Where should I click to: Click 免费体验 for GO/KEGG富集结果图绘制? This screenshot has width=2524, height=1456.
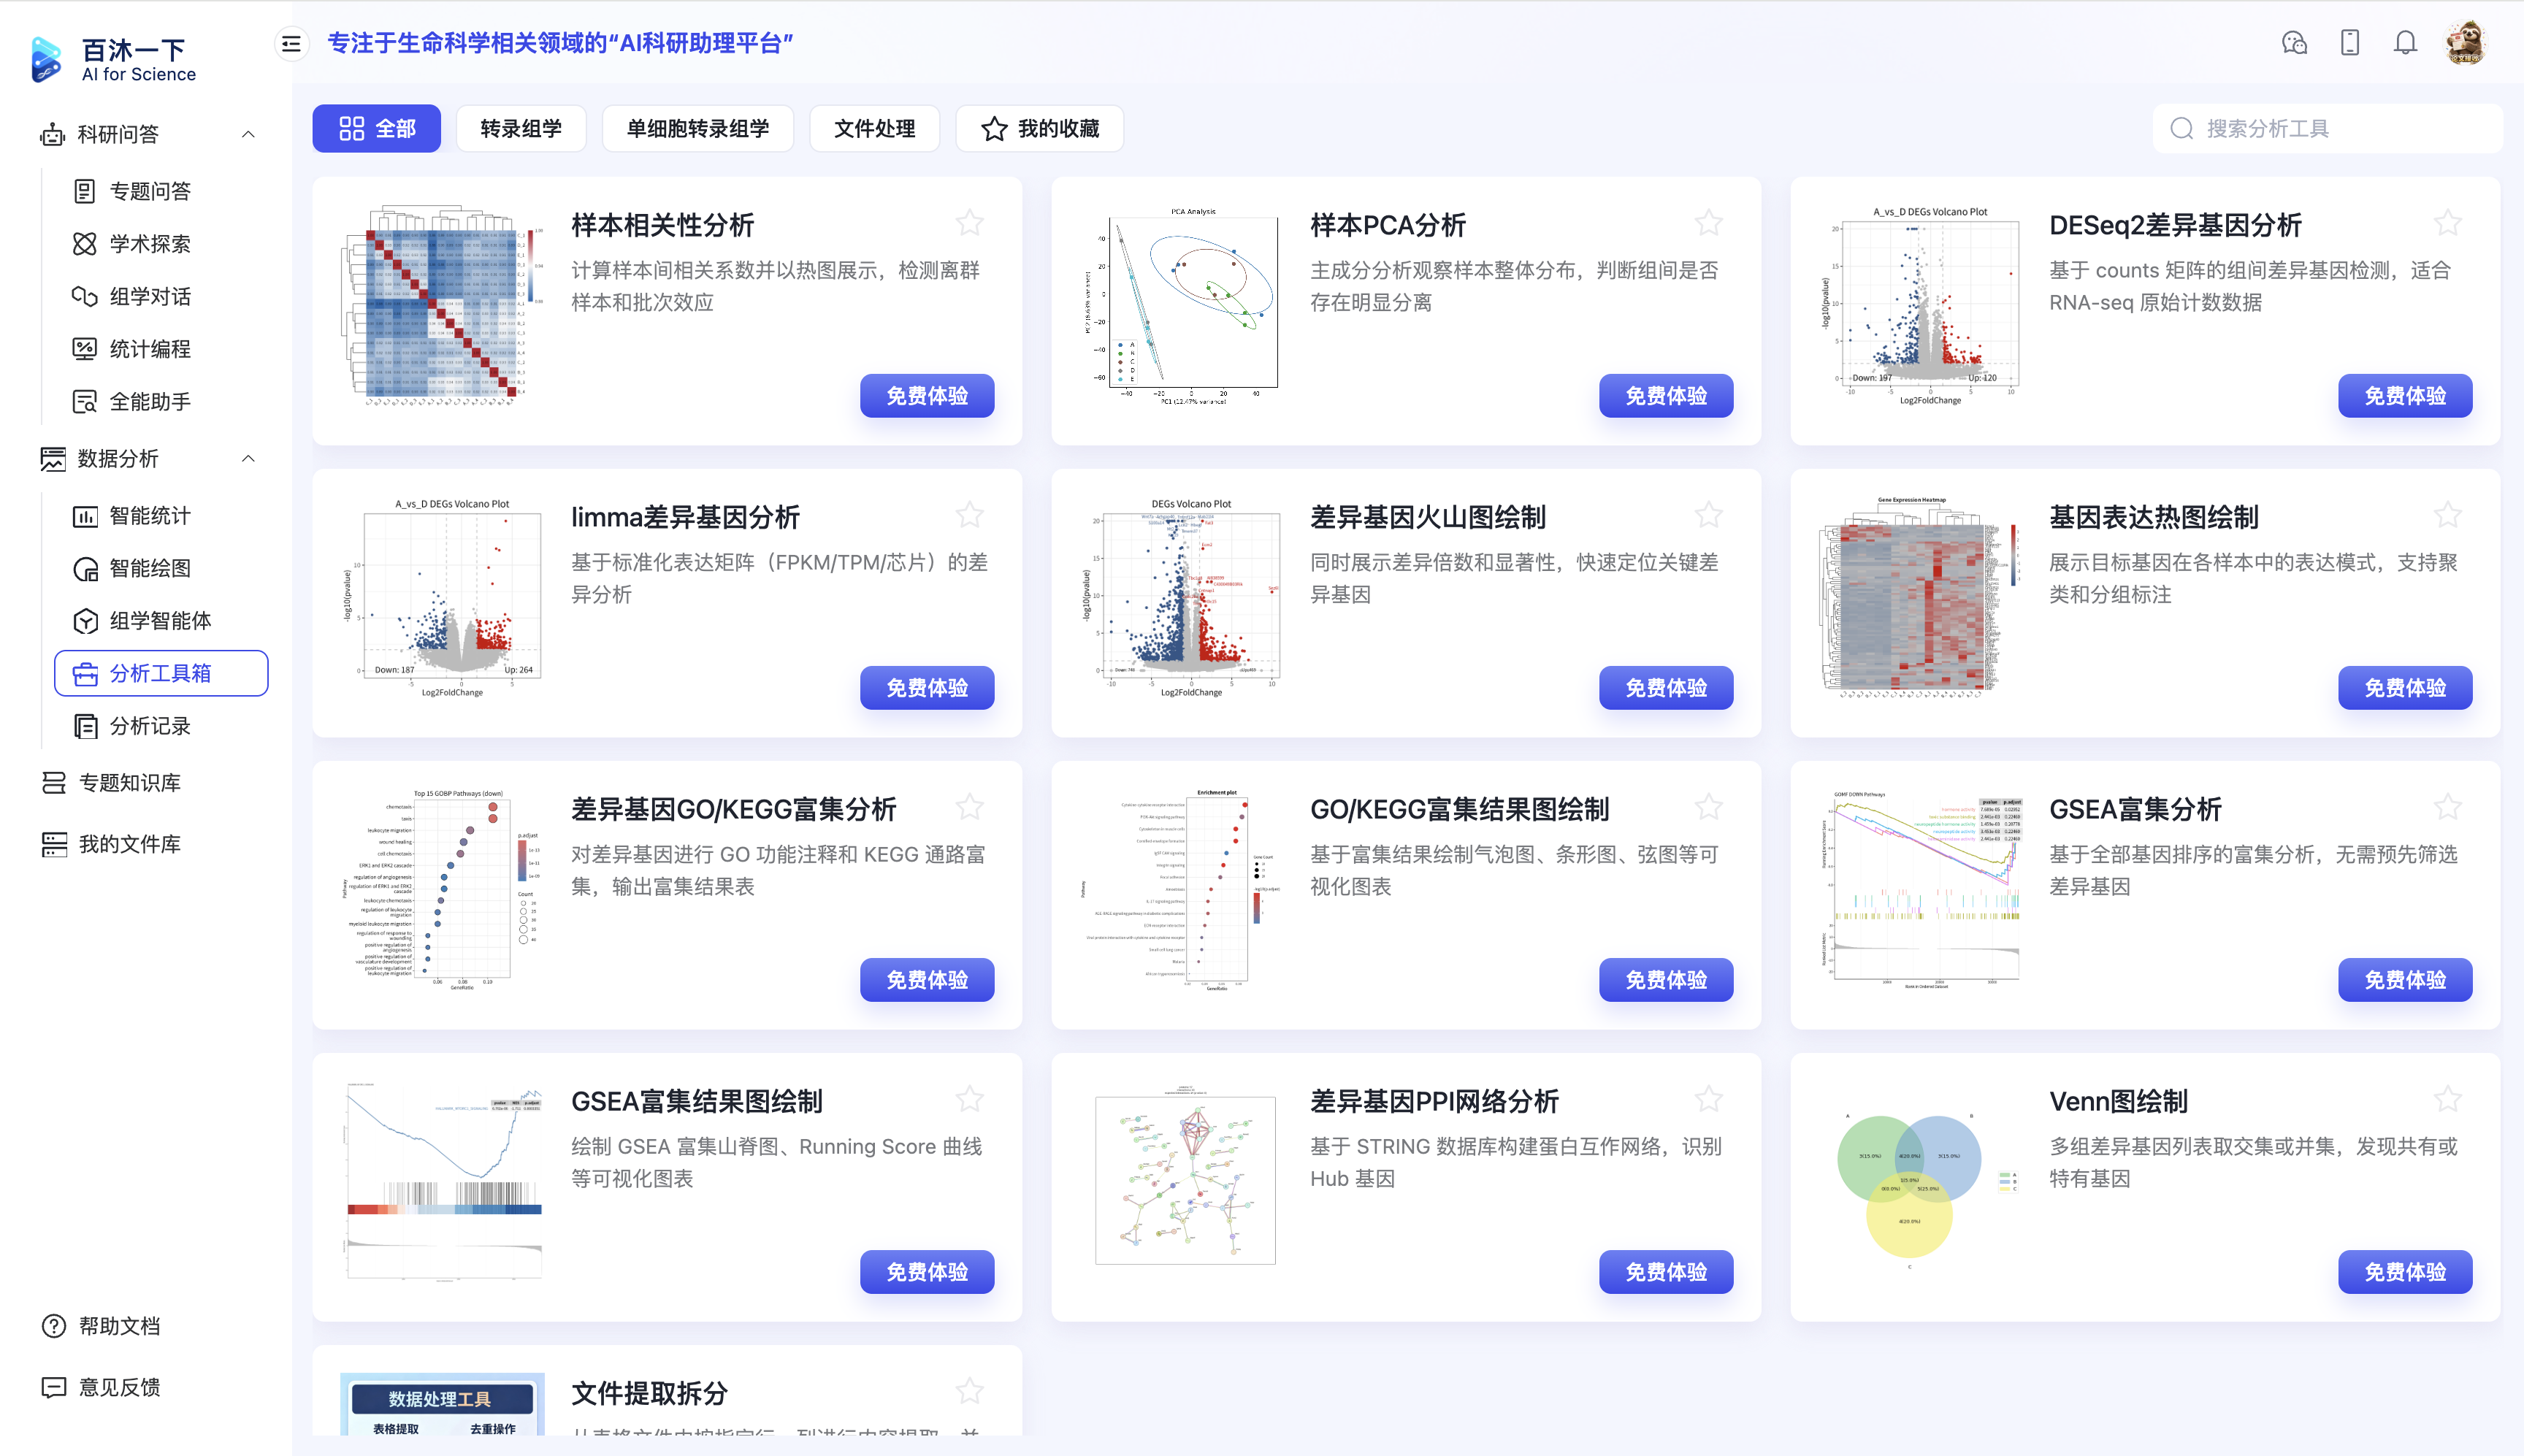pyautogui.click(x=1666, y=980)
